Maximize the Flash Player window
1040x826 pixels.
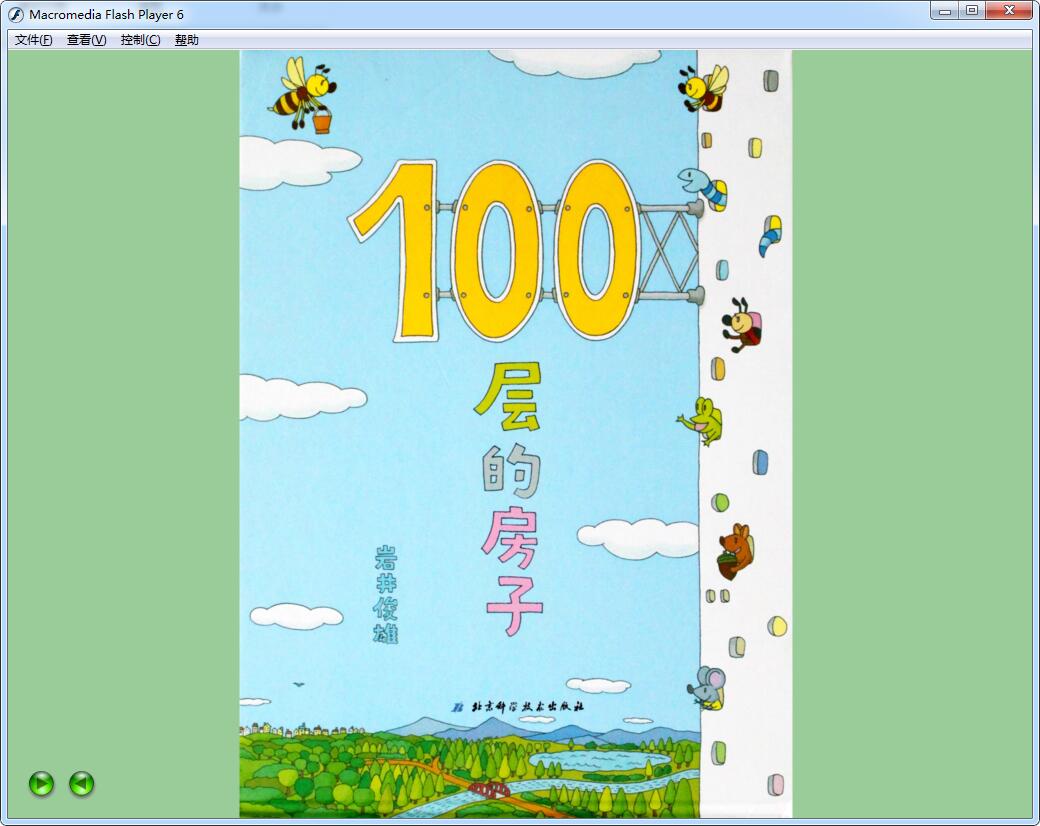tap(972, 11)
